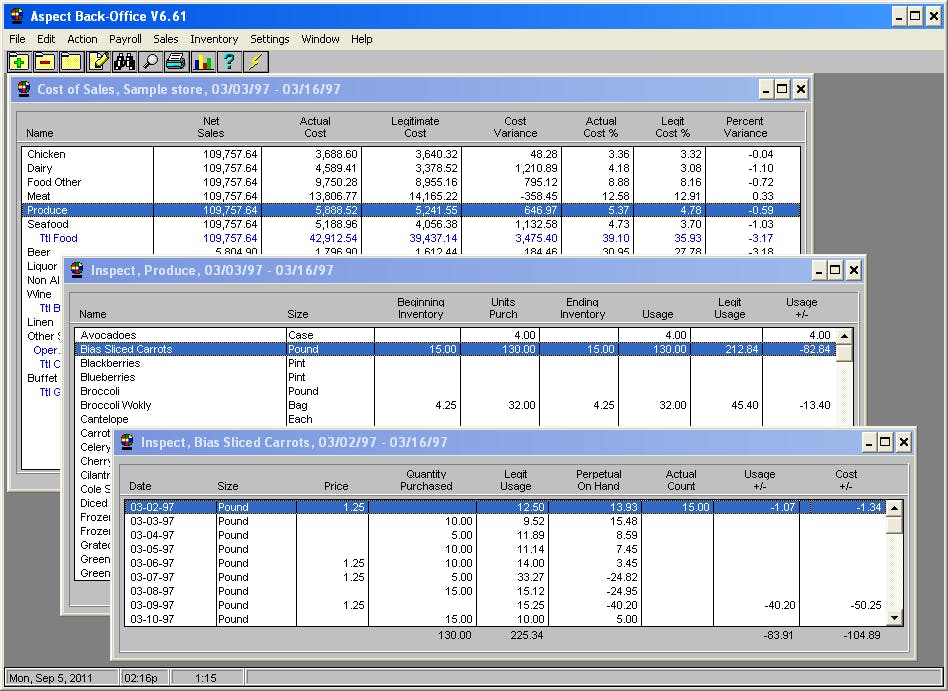Viewport: 948px width, 691px height.
Task: Click the remove folder icon with red minus
Action: pyautogui.click(x=44, y=62)
